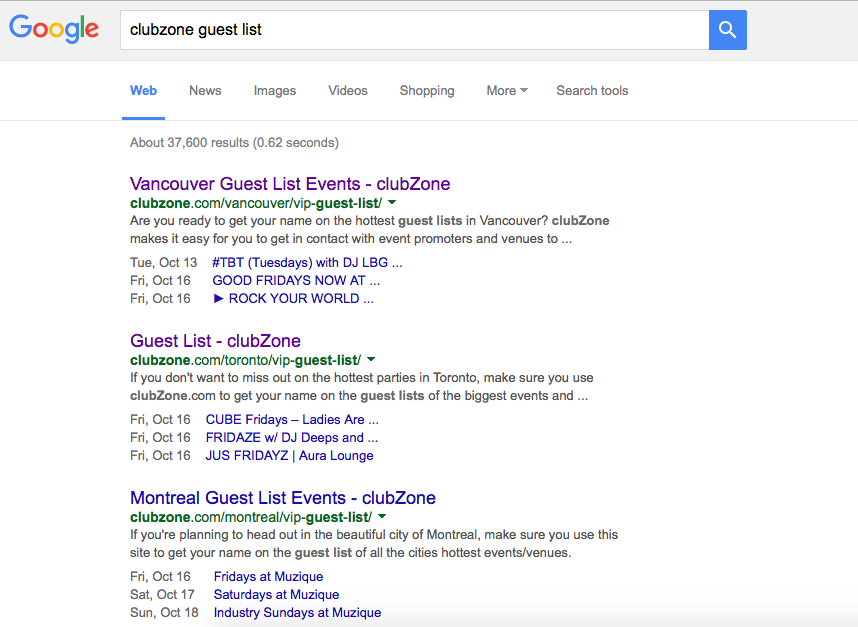Viewport: 858px width, 627px height.
Task: Click the Toronto snippet starting 'If you don't want'
Action: pyautogui.click(x=362, y=387)
